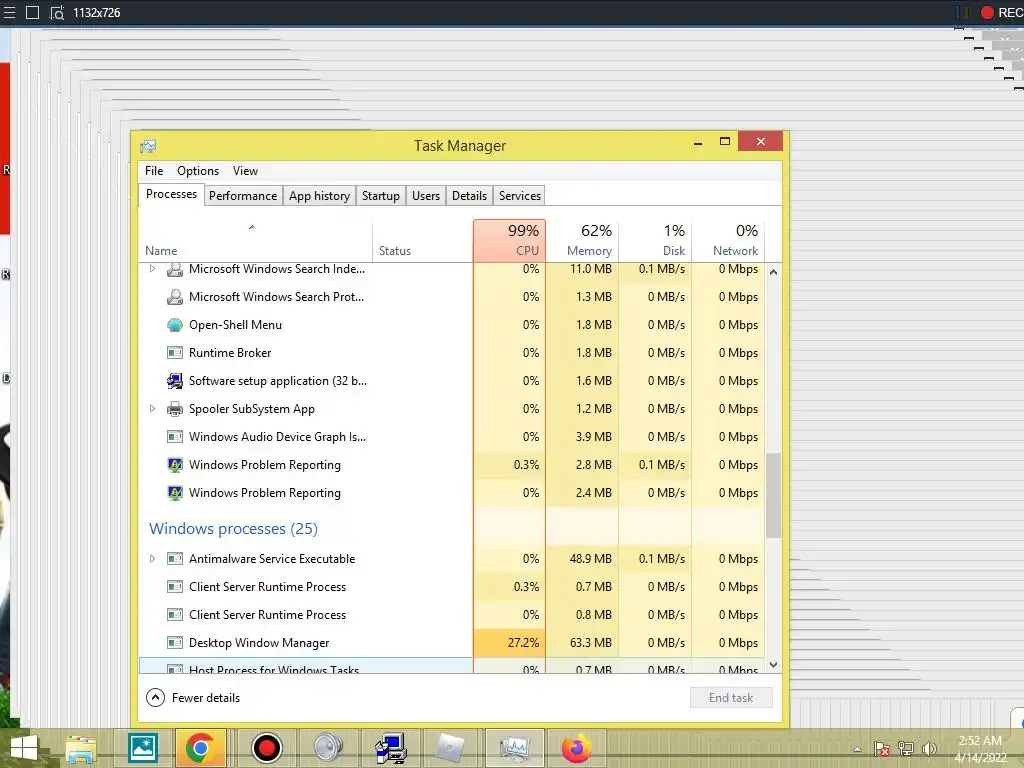Click the Open-Shell Menu process icon
Image resolution: width=1024 pixels, height=768 pixels.
click(x=174, y=325)
